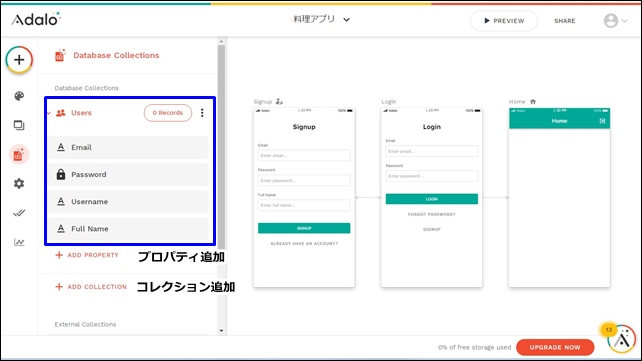Click the Database Collections header icon
642x361 pixels.
click(x=60, y=55)
